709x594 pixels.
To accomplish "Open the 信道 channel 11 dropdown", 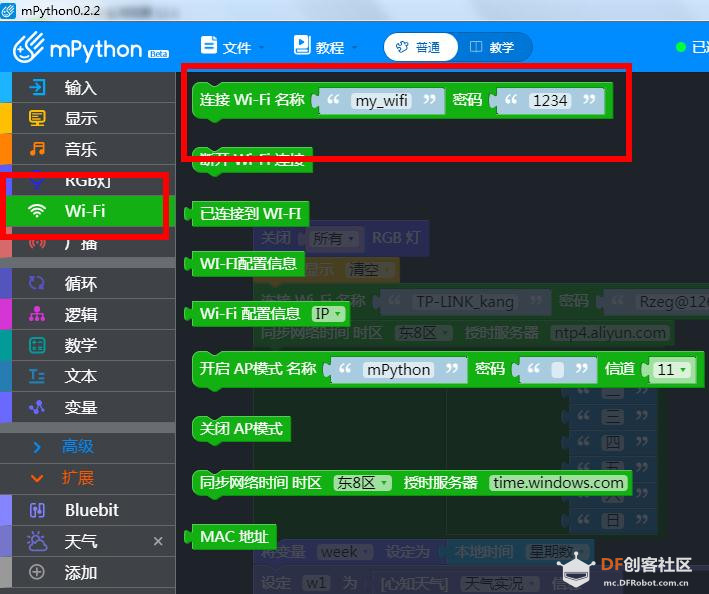I will point(672,369).
